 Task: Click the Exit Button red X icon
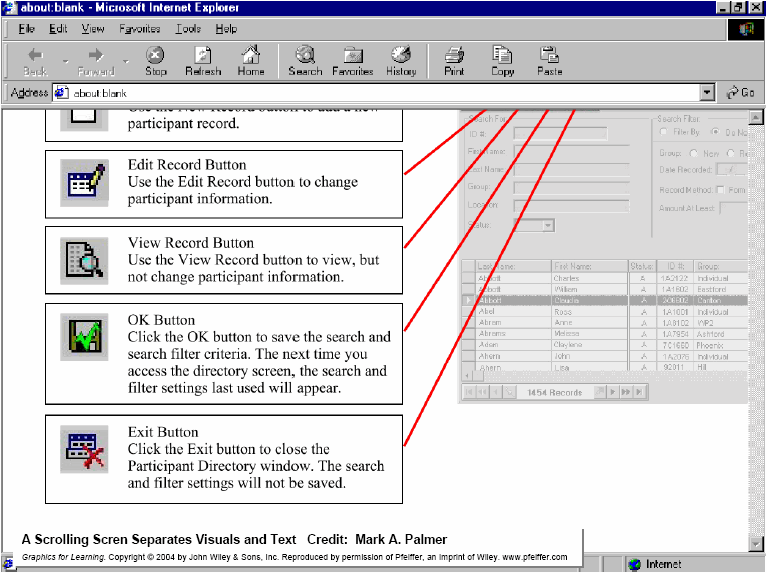[x=84, y=449]
